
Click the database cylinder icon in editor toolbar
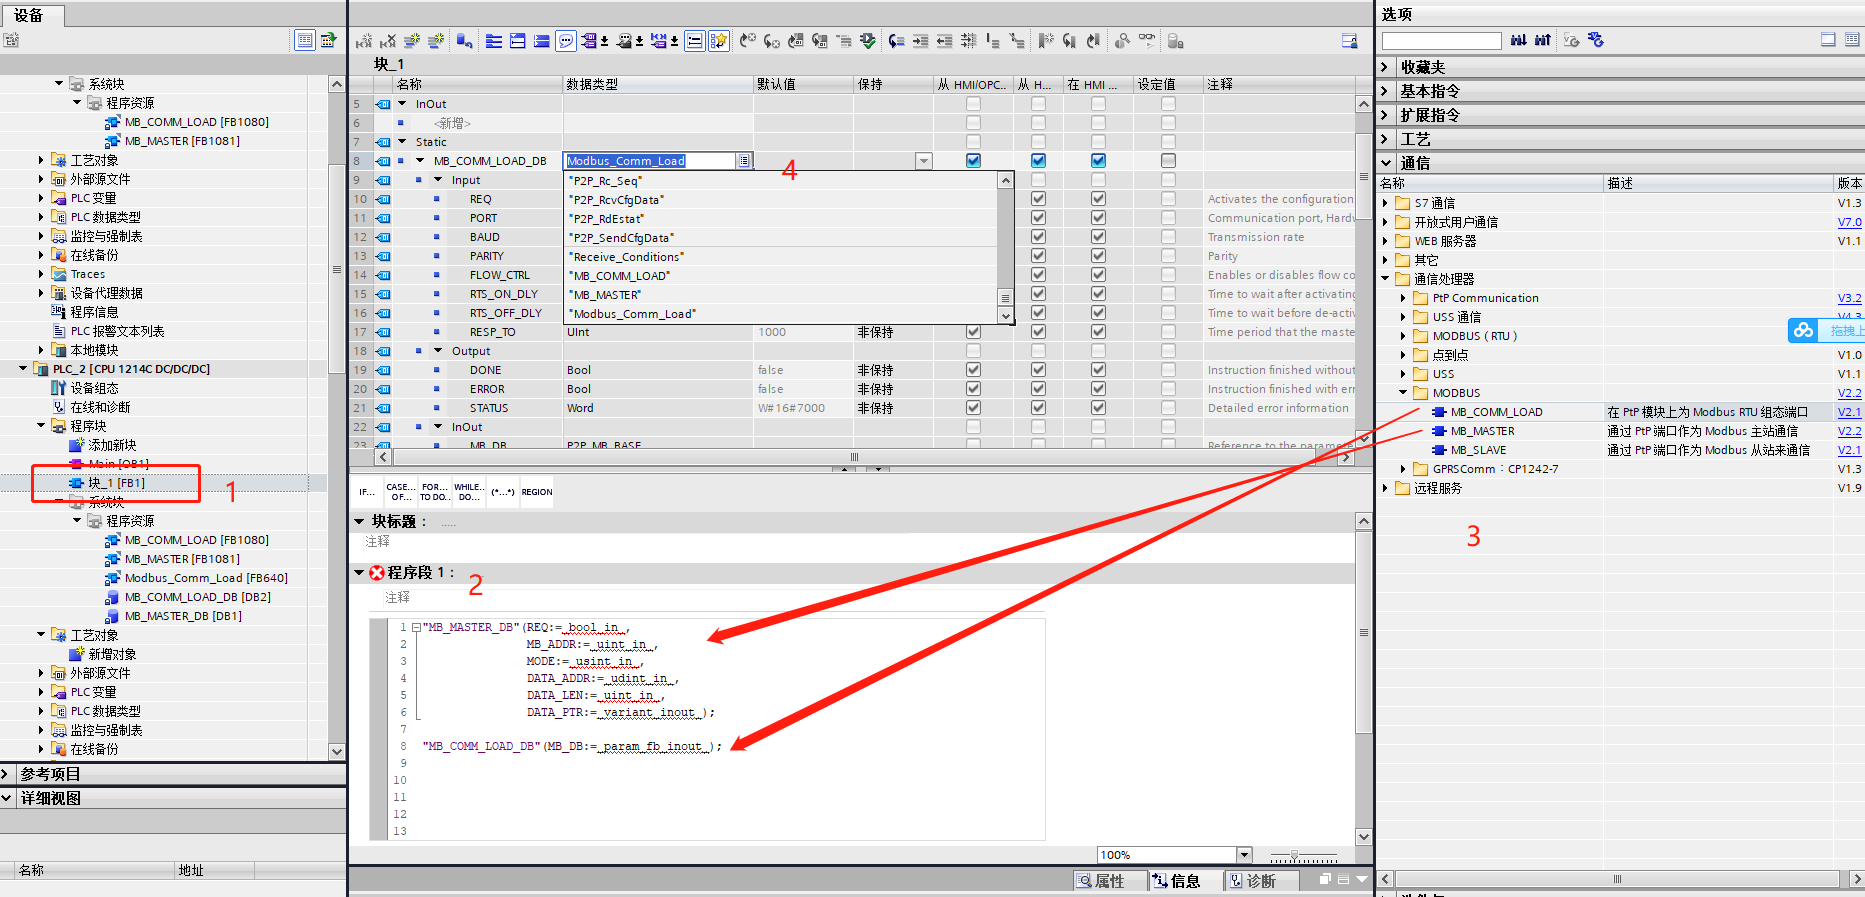pyautogui.click(x=1176, y=41)
